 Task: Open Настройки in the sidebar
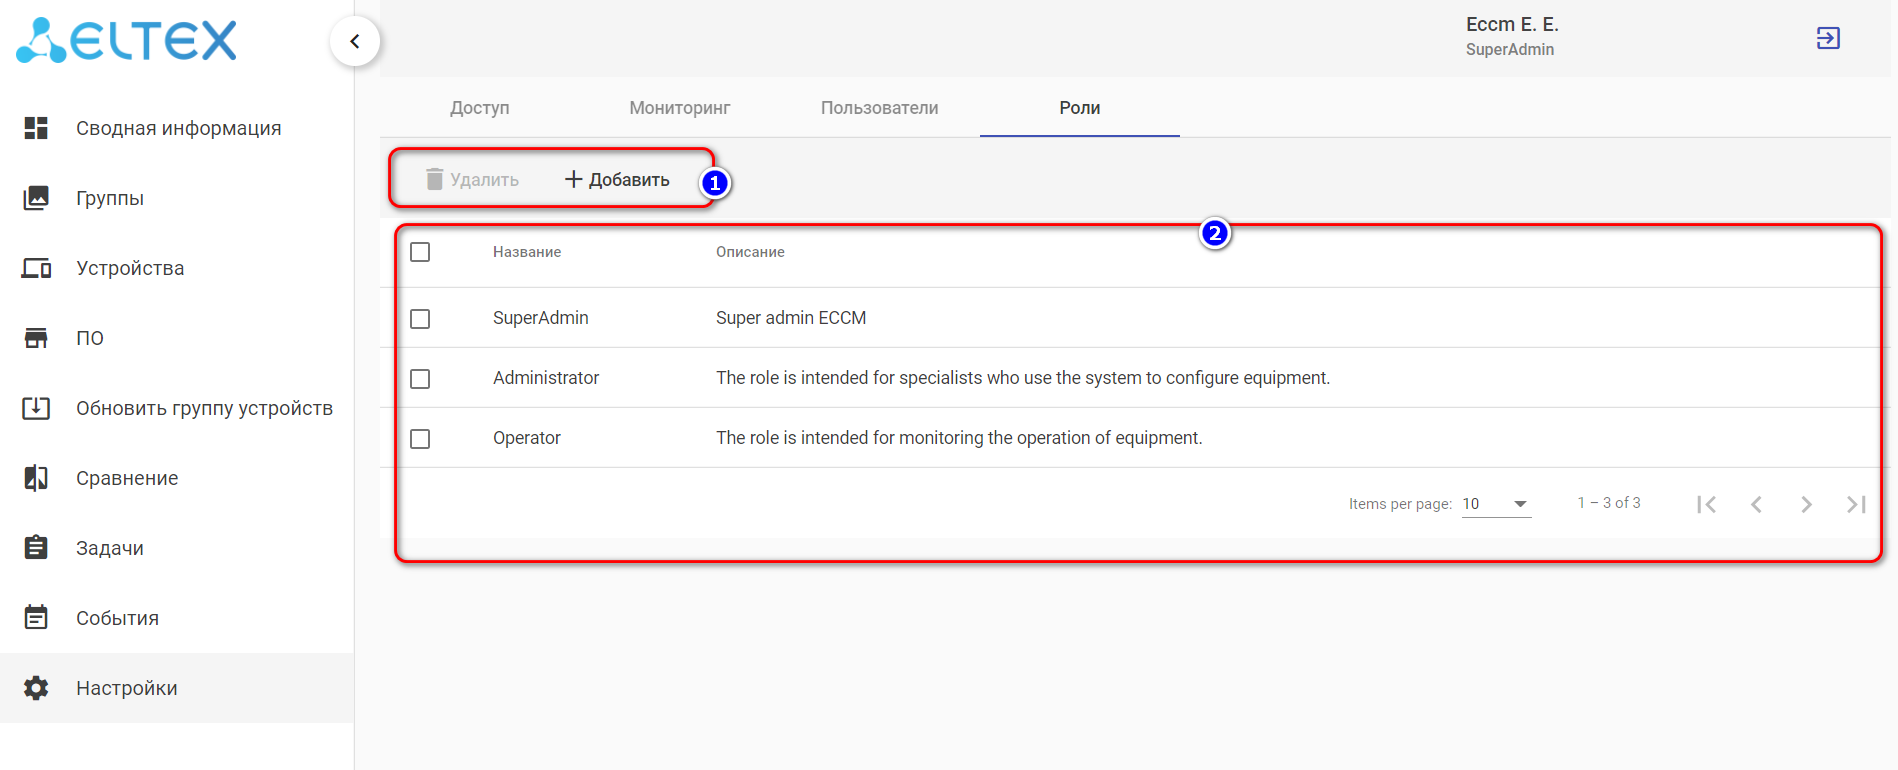coord(127,688)
